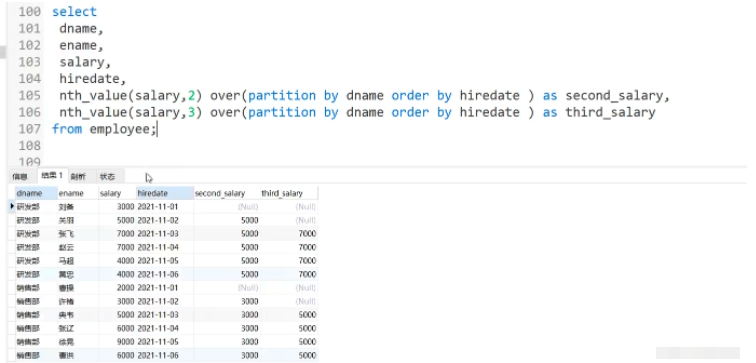Click ename on editor line 102
Viewport: 756px width, 363px height.
[78, 45]
